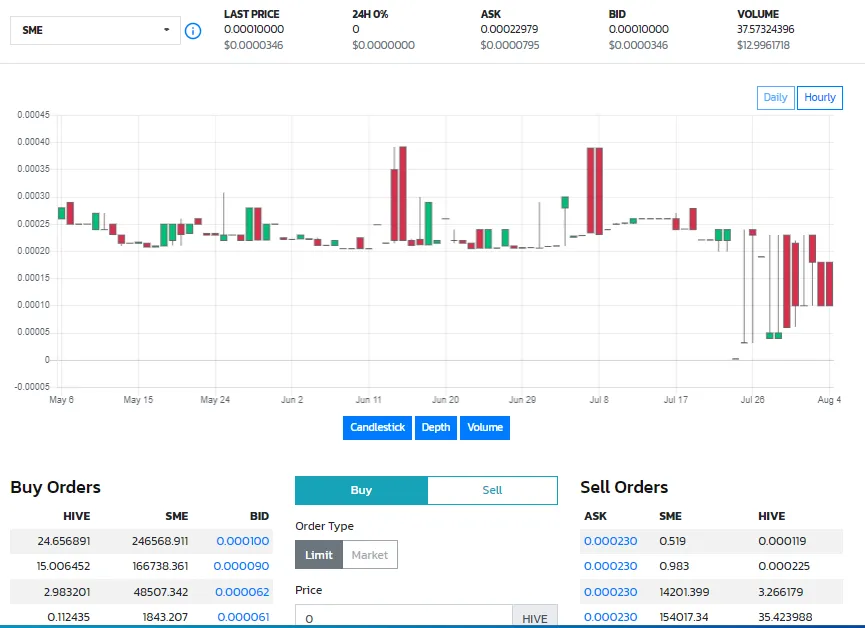Click the Buy Orders heading
The width and height of the screenshot is (865, 628).
pos(56,487)
